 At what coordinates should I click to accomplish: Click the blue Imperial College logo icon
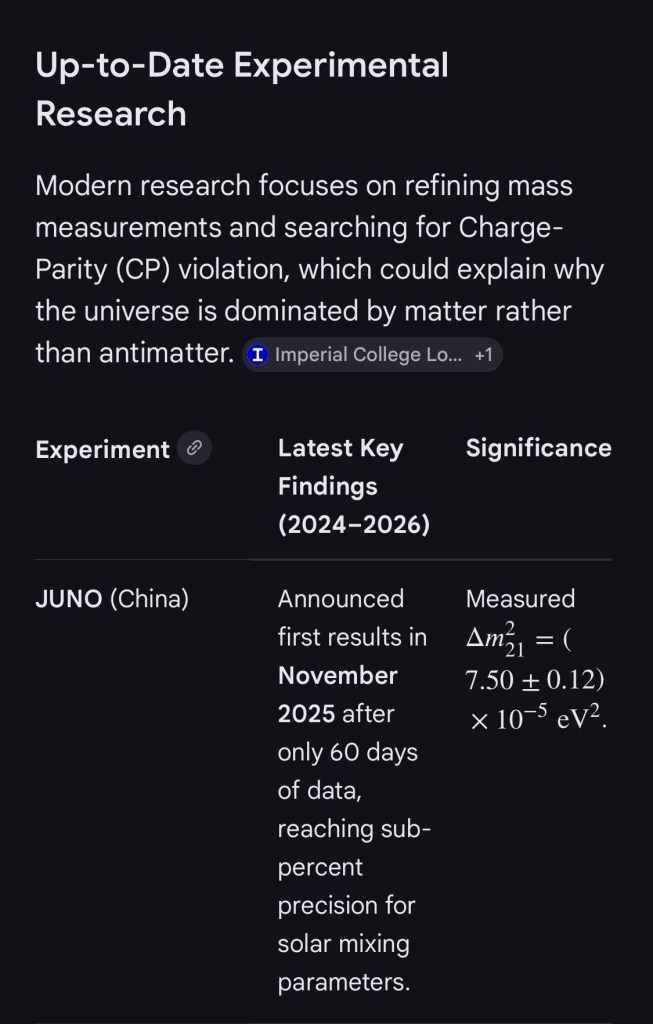[258, 355]
